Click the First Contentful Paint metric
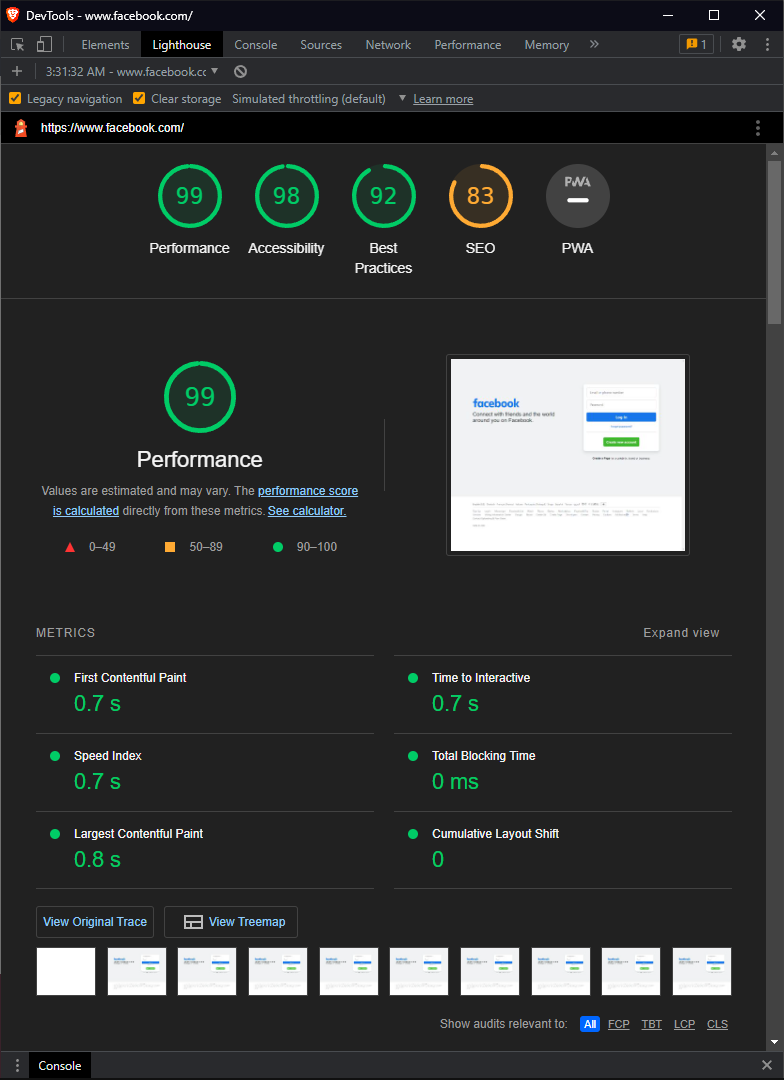The width and height of the screenshot is (784, 1080). coord(205,694)
